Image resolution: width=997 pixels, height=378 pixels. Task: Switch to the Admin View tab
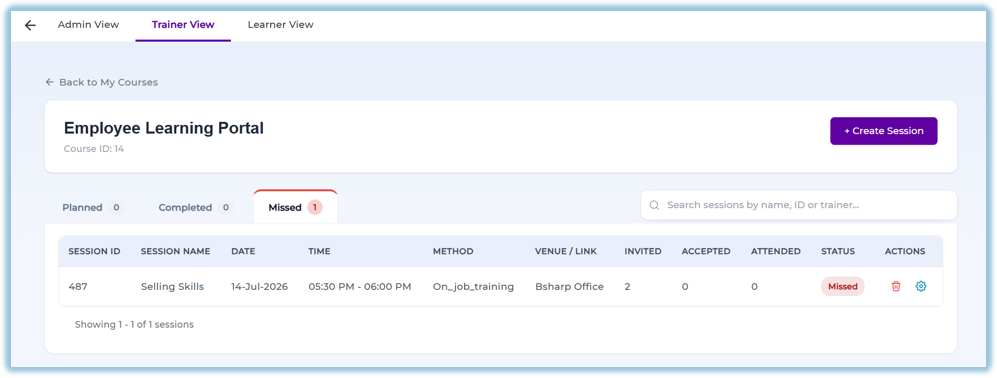click(88, 25)
